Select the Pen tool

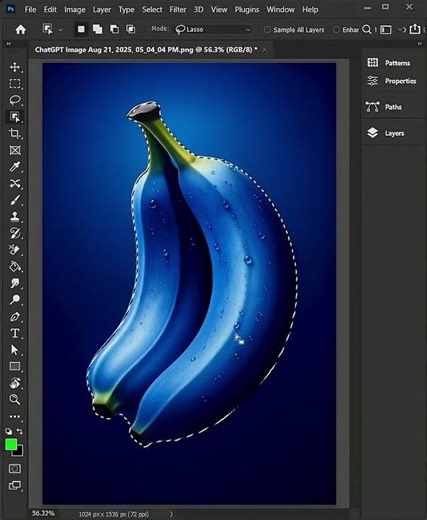[x=15, y=316]
